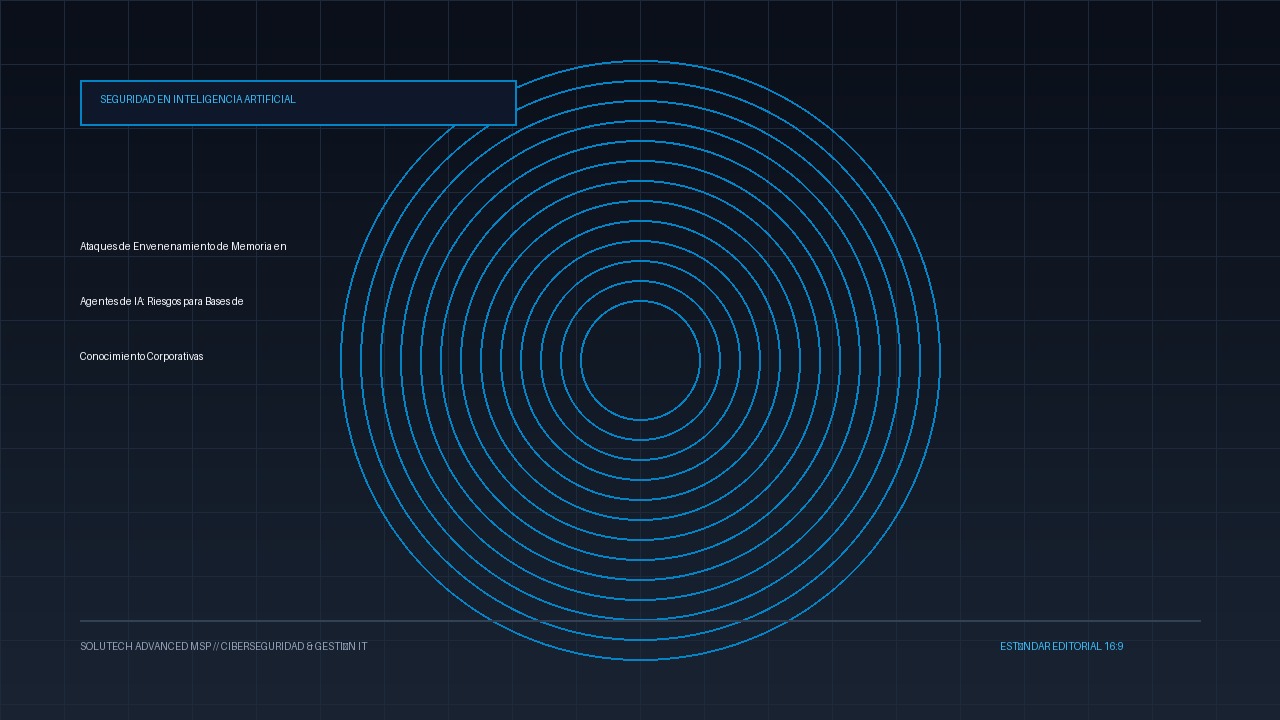
Task: Click the ESTÁNDAR word in the footer
Action: (x=1025, y=647)
